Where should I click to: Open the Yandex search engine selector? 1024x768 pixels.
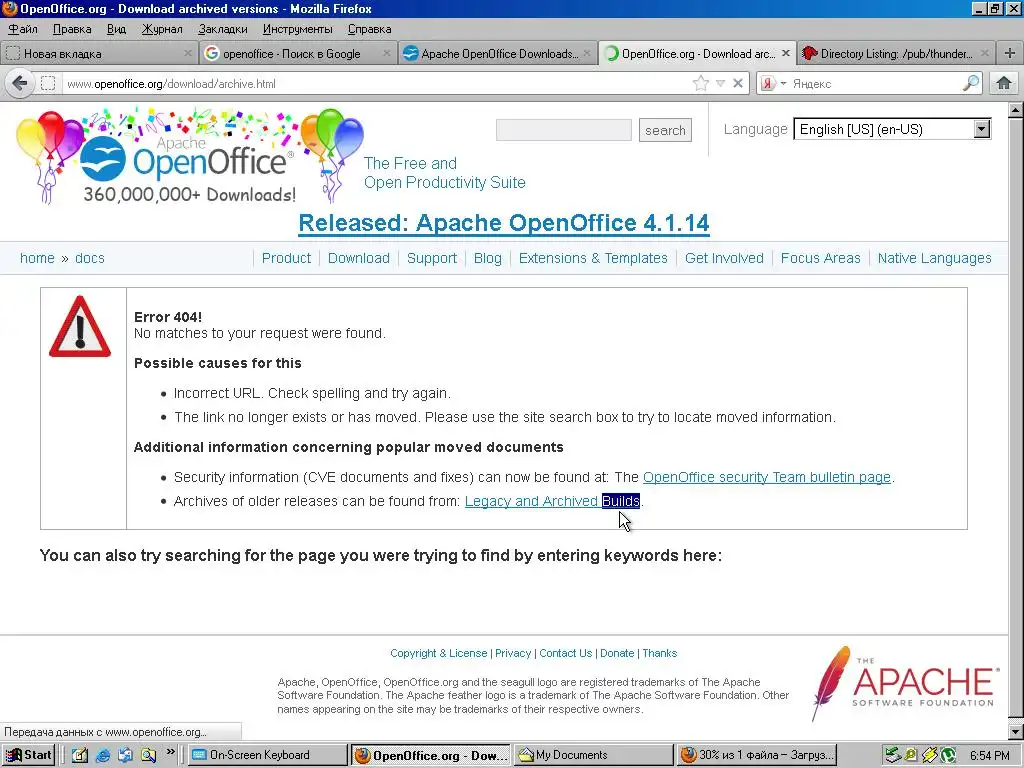774,83
